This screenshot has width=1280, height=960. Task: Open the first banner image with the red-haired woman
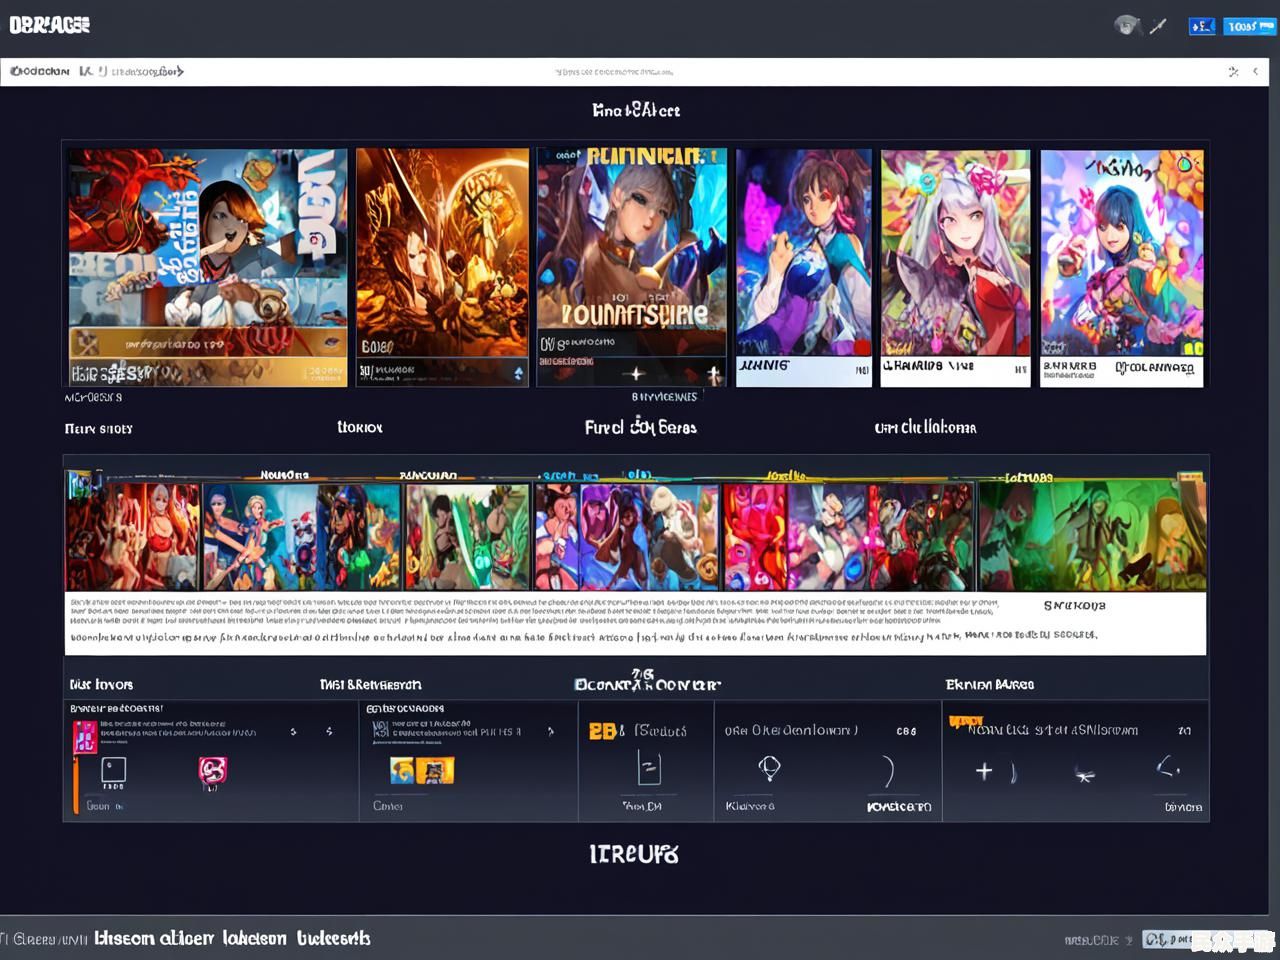click(x=133, y=536)
